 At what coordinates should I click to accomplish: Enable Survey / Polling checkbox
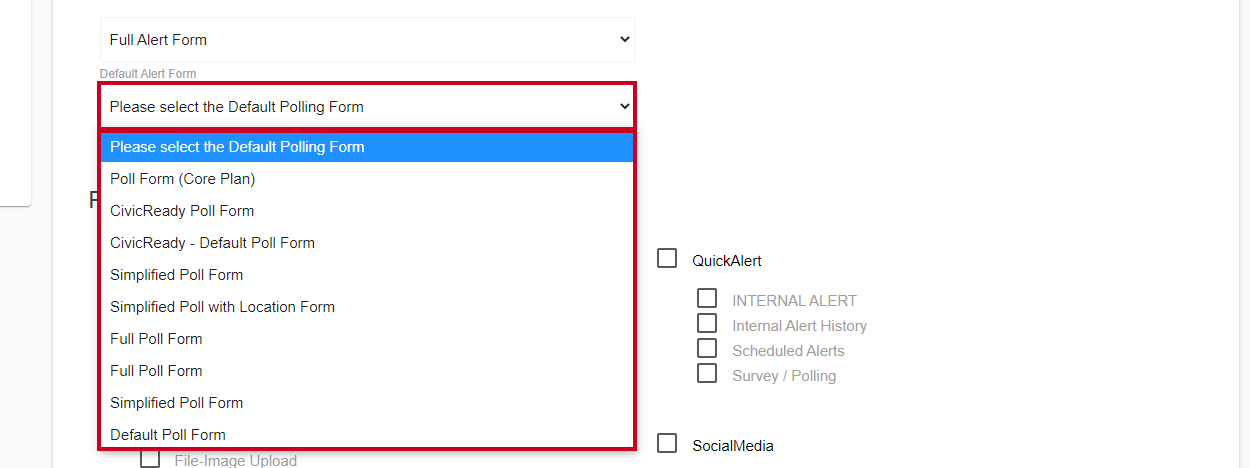click(707, 373)
